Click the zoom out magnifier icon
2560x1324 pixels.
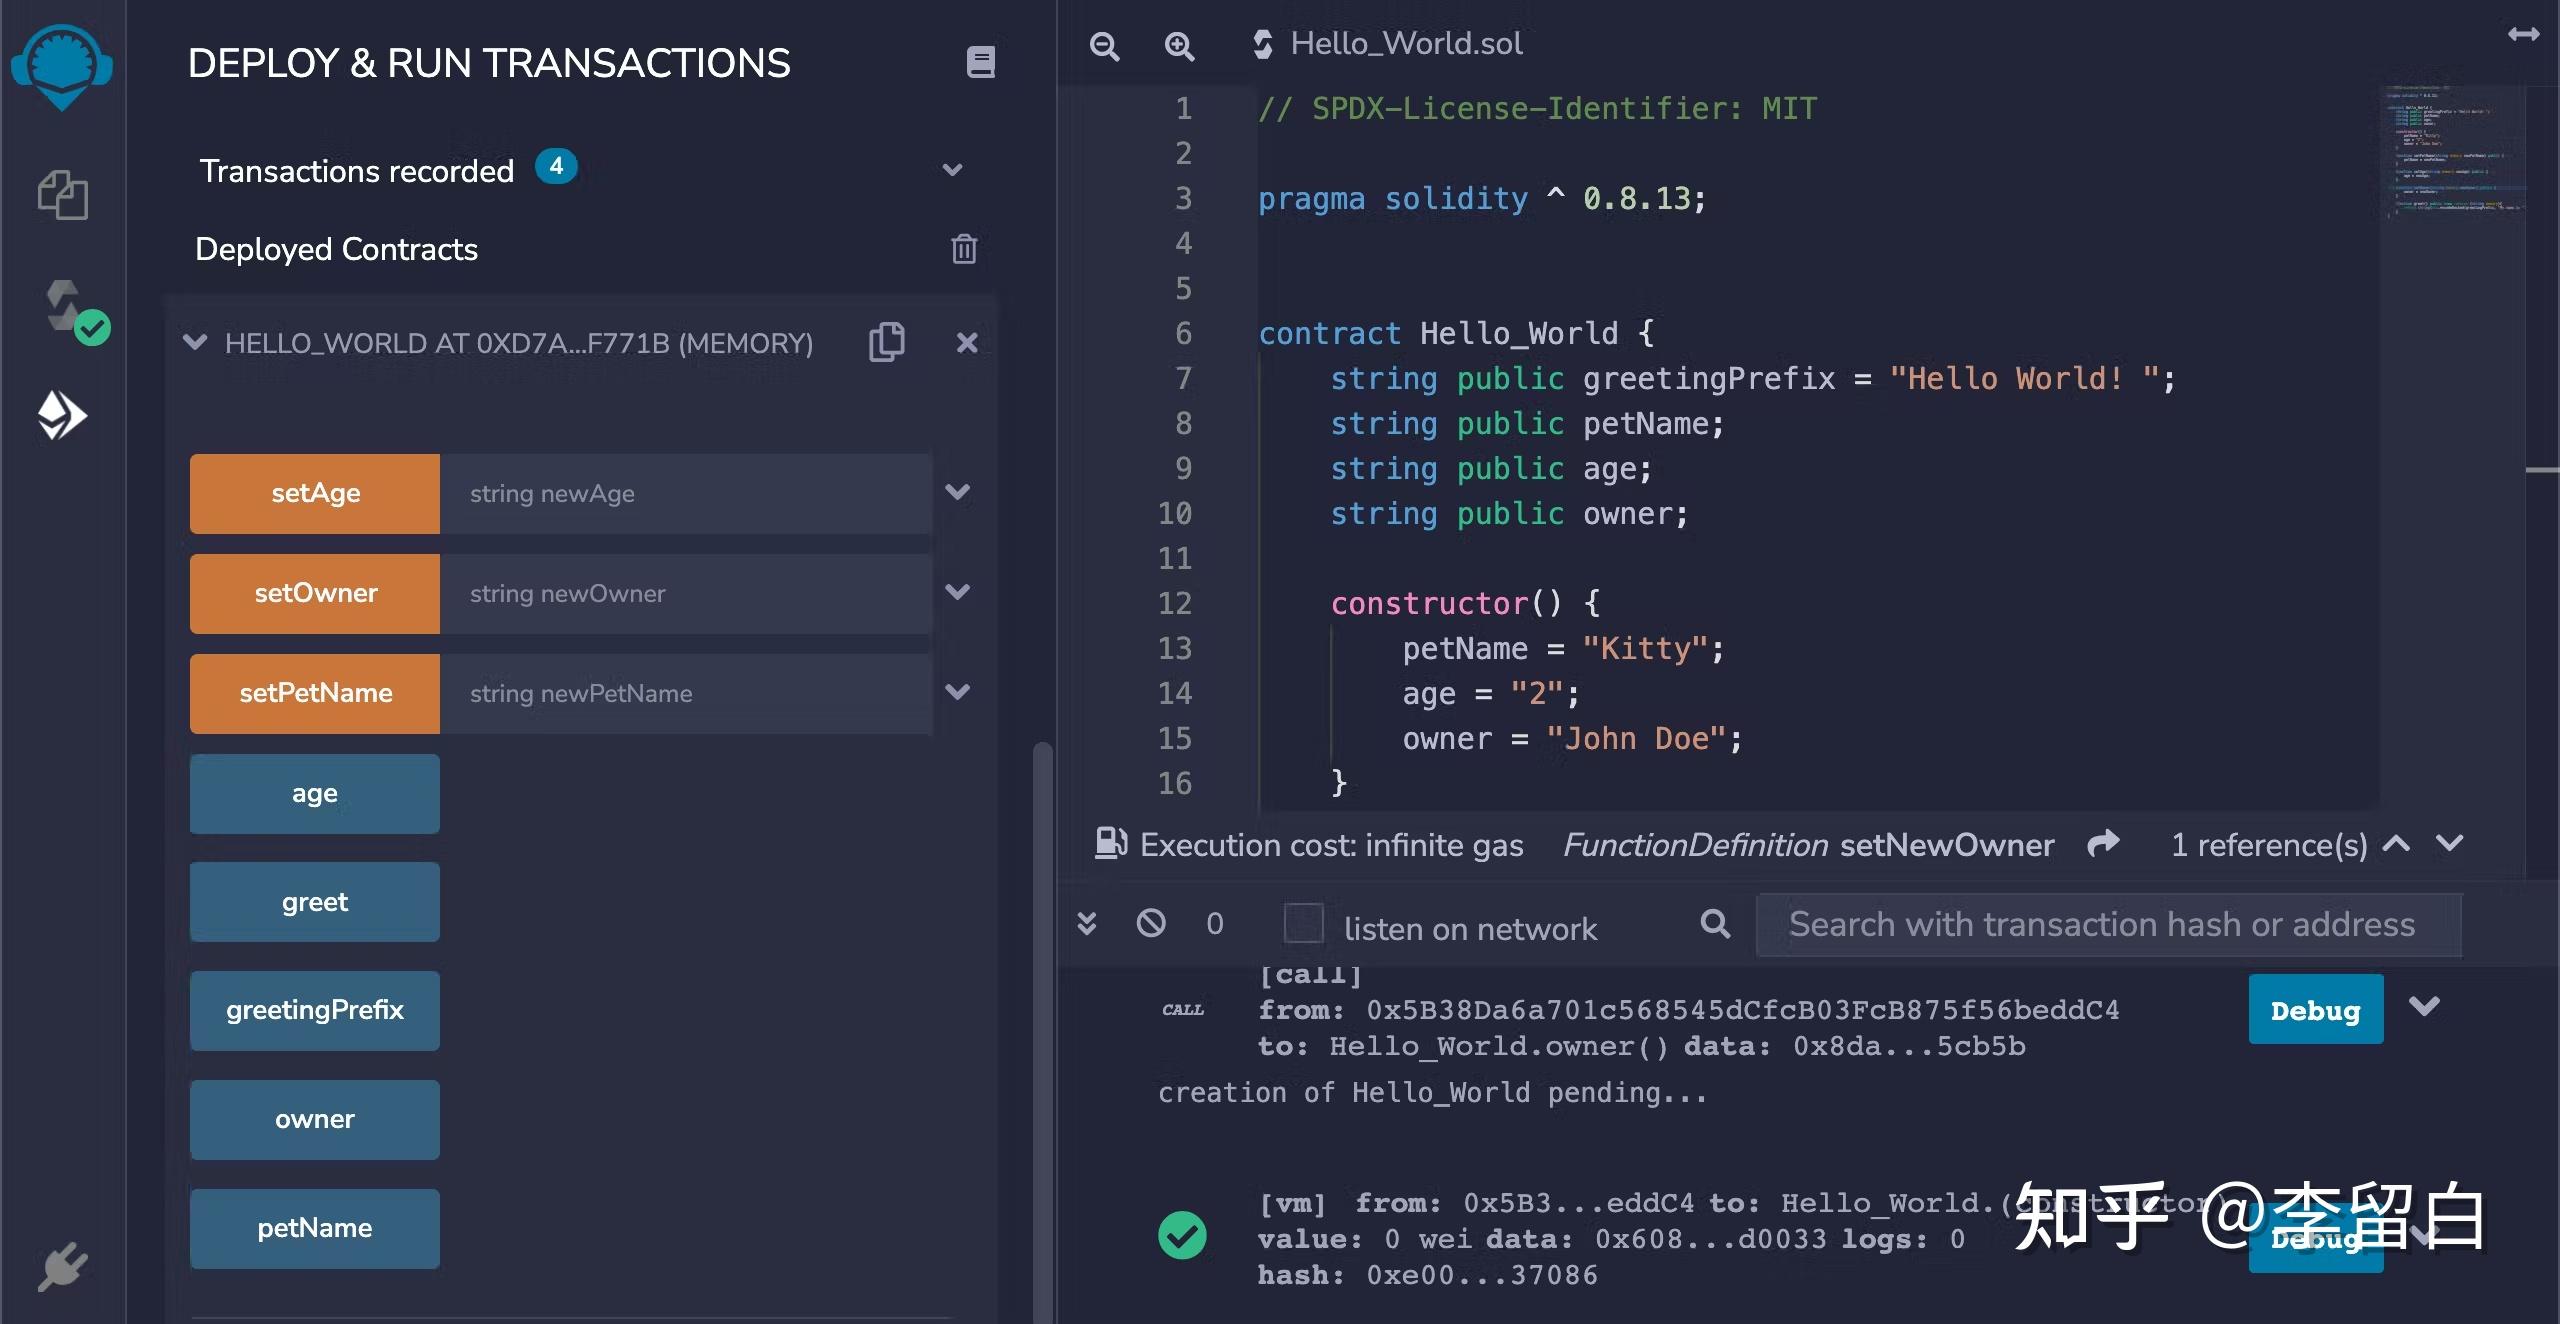1104,46
